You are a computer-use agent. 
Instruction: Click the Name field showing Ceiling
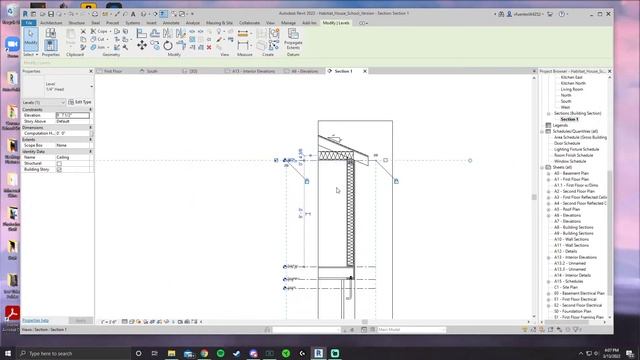[72, 157]
